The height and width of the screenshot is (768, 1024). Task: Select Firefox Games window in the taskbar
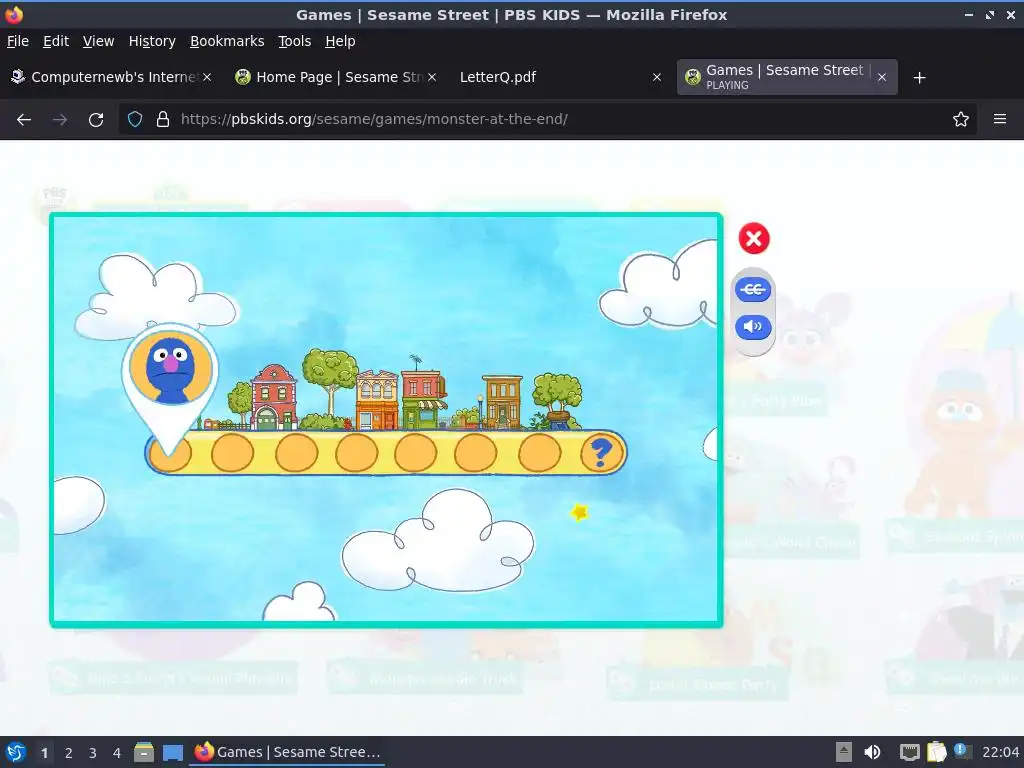287,752
